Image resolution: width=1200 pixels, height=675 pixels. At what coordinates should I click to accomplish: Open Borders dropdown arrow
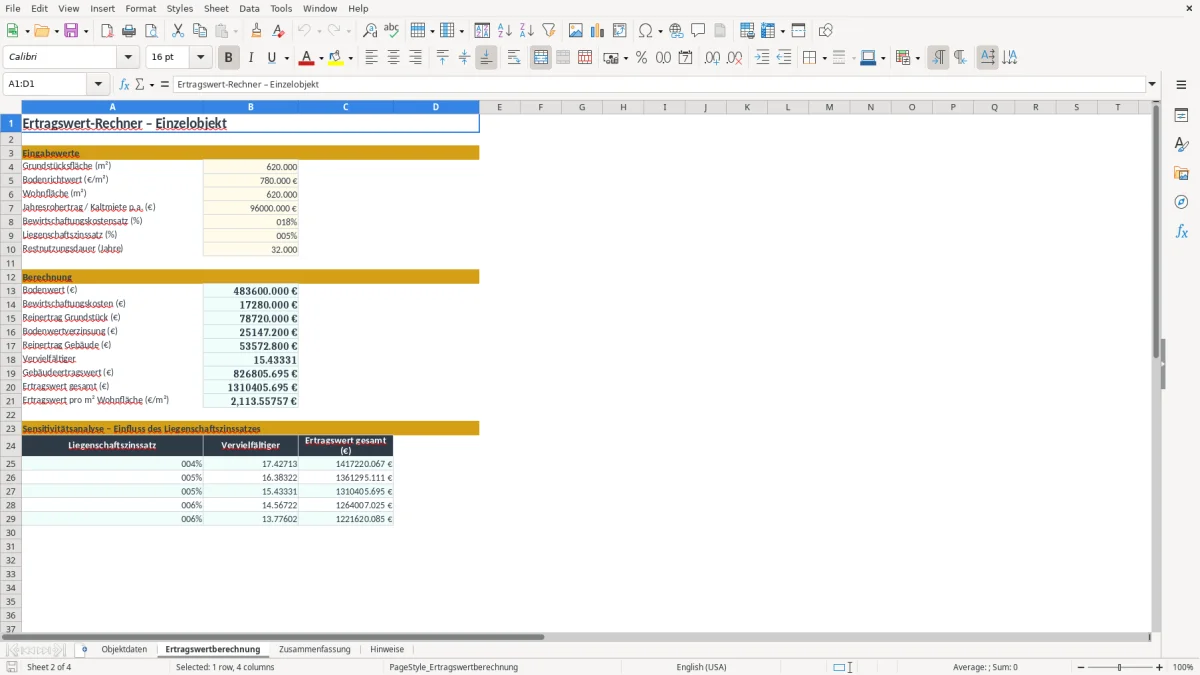tap(824, 58)
